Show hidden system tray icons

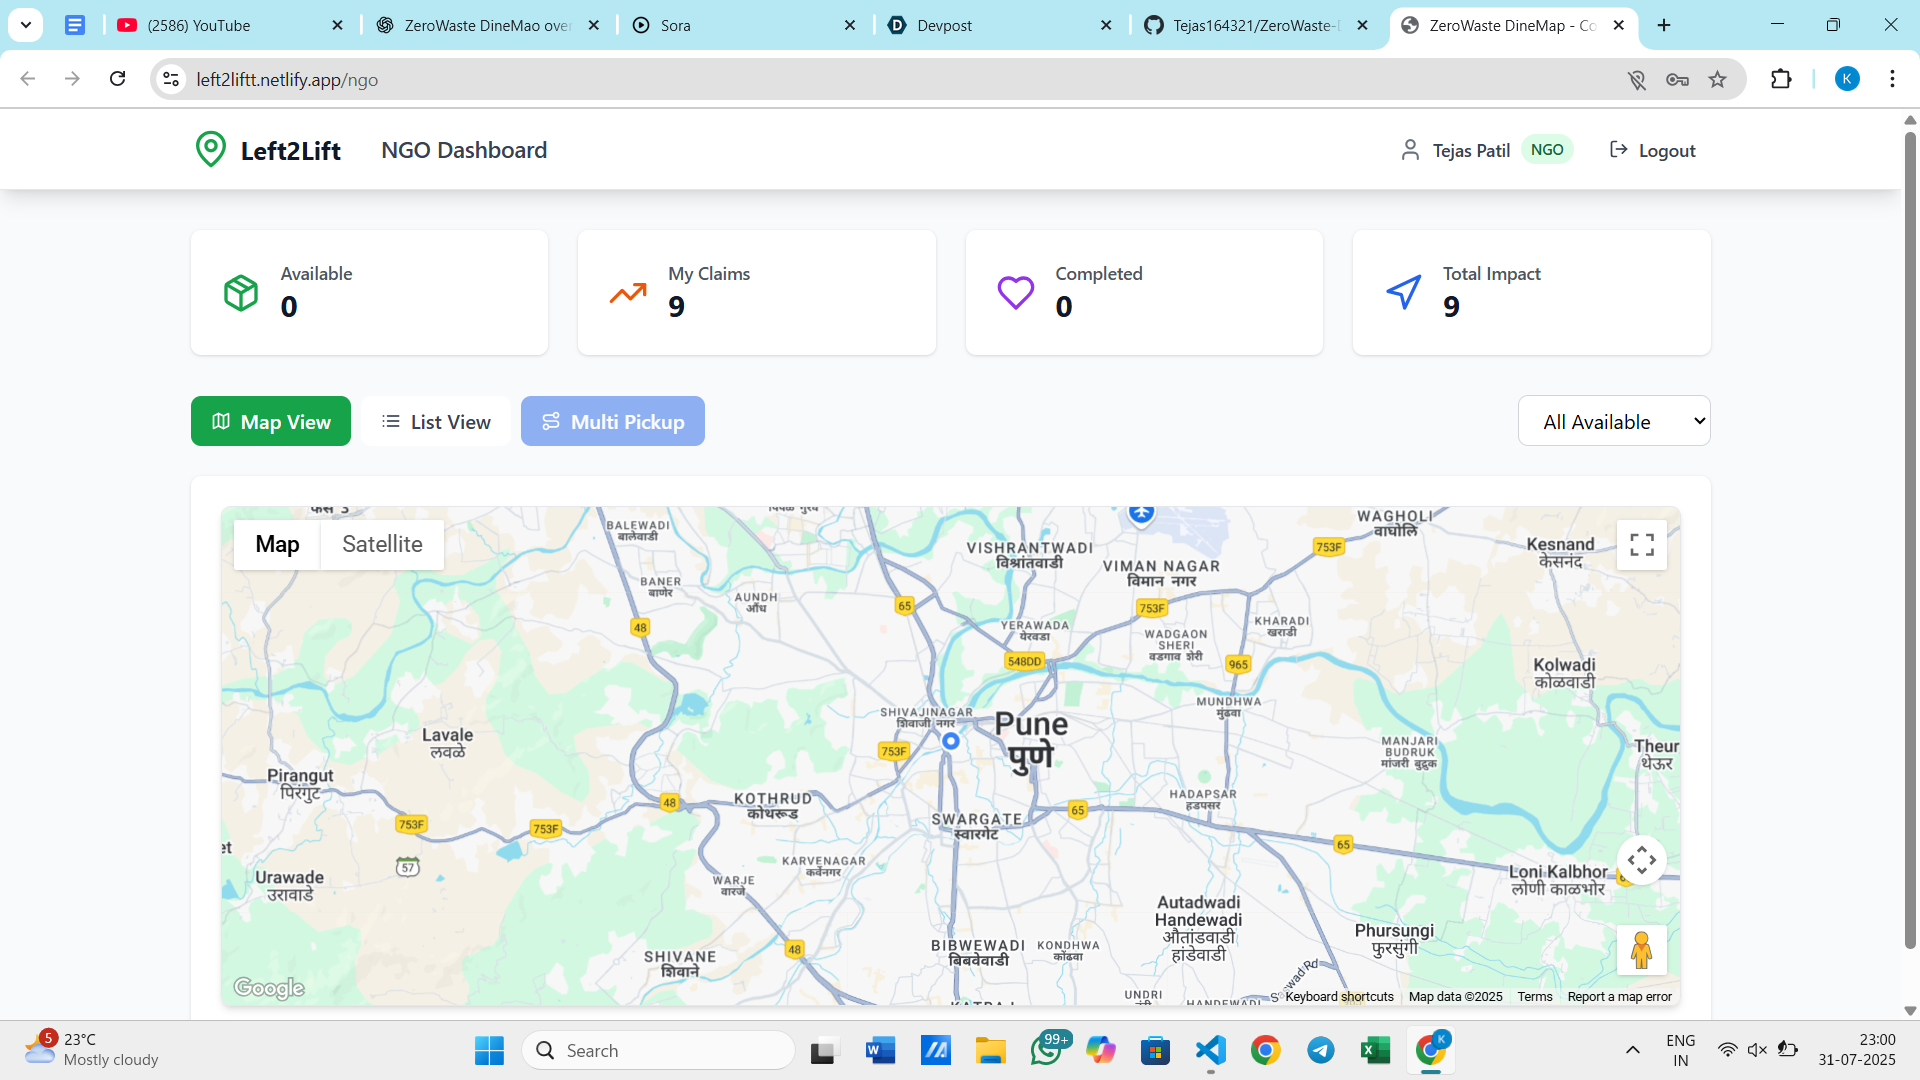click(x=1632, y=1050)
